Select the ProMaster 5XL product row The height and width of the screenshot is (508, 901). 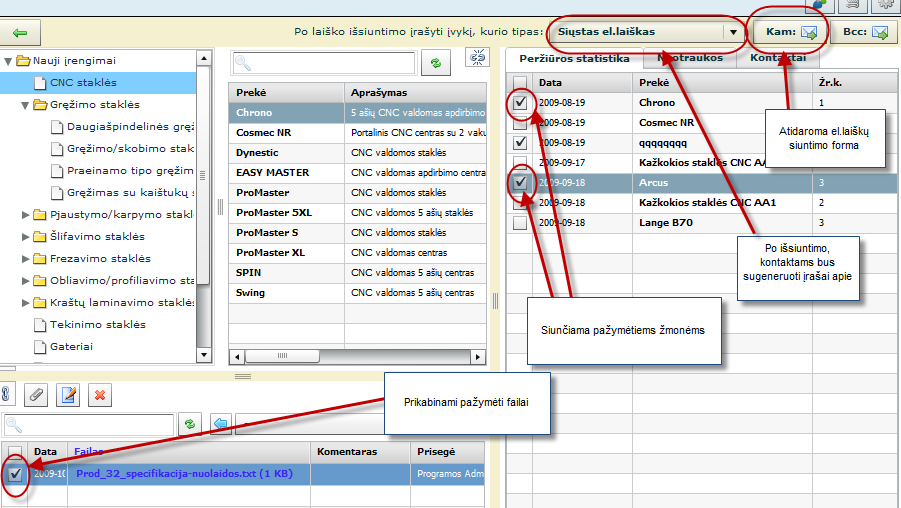click(x=357, y=213)
